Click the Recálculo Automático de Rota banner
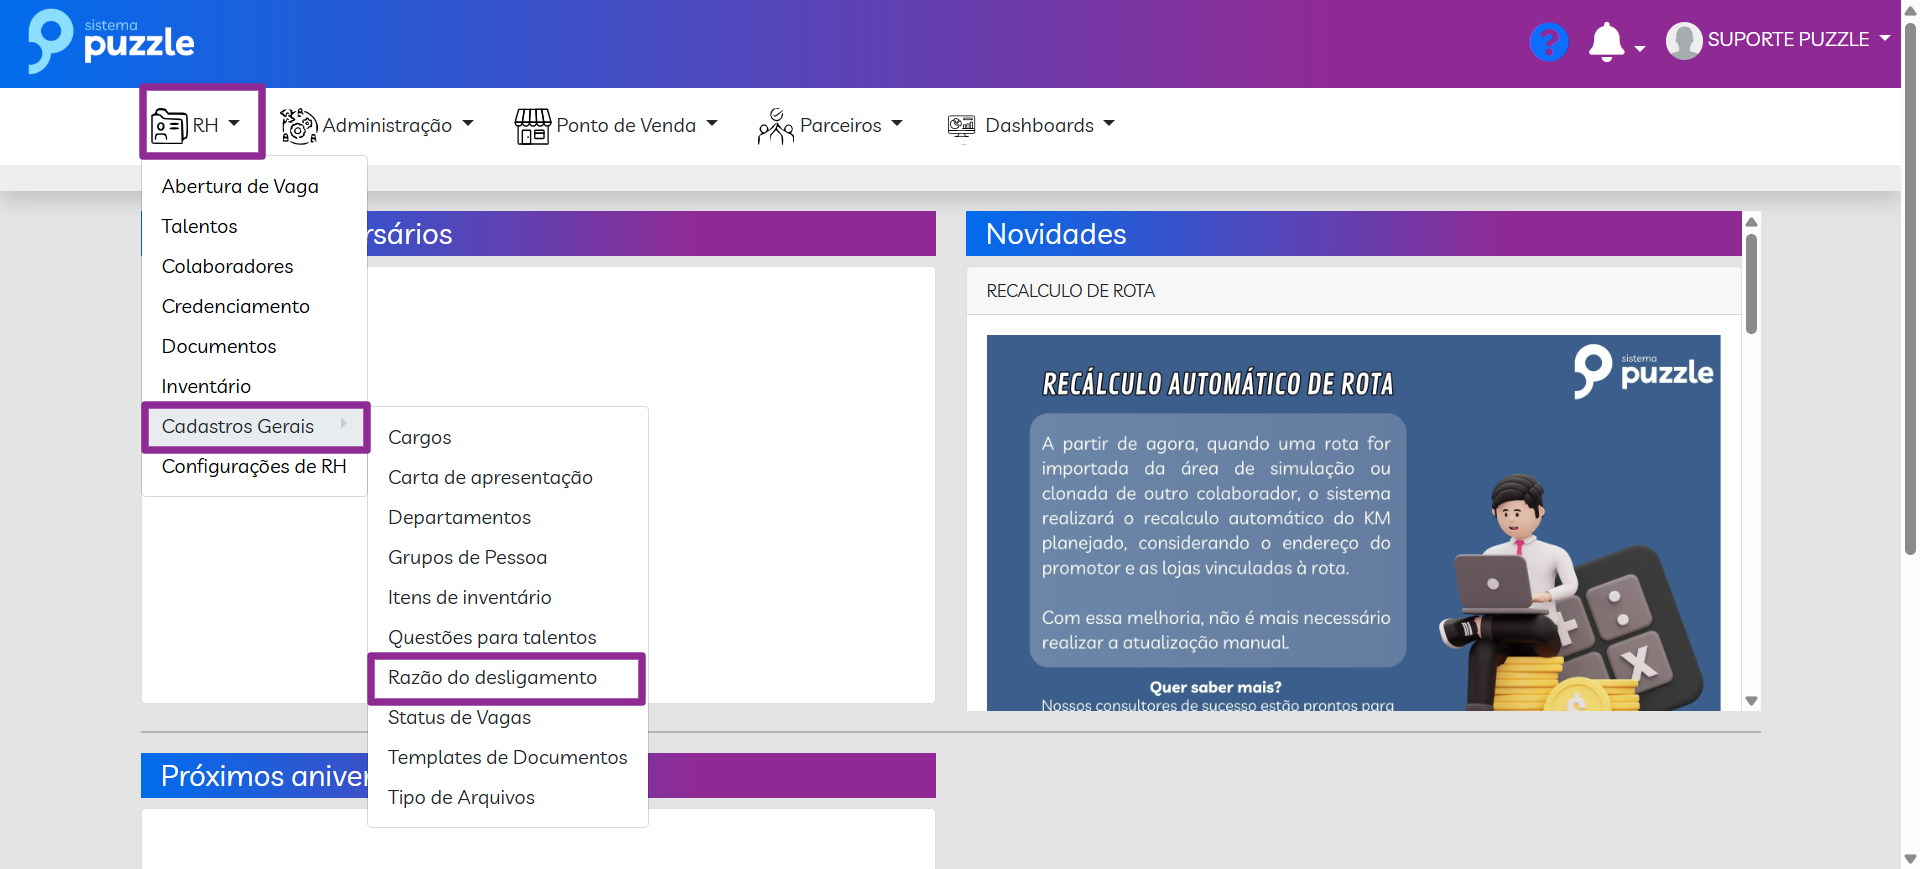 [x=1352, y=522]
